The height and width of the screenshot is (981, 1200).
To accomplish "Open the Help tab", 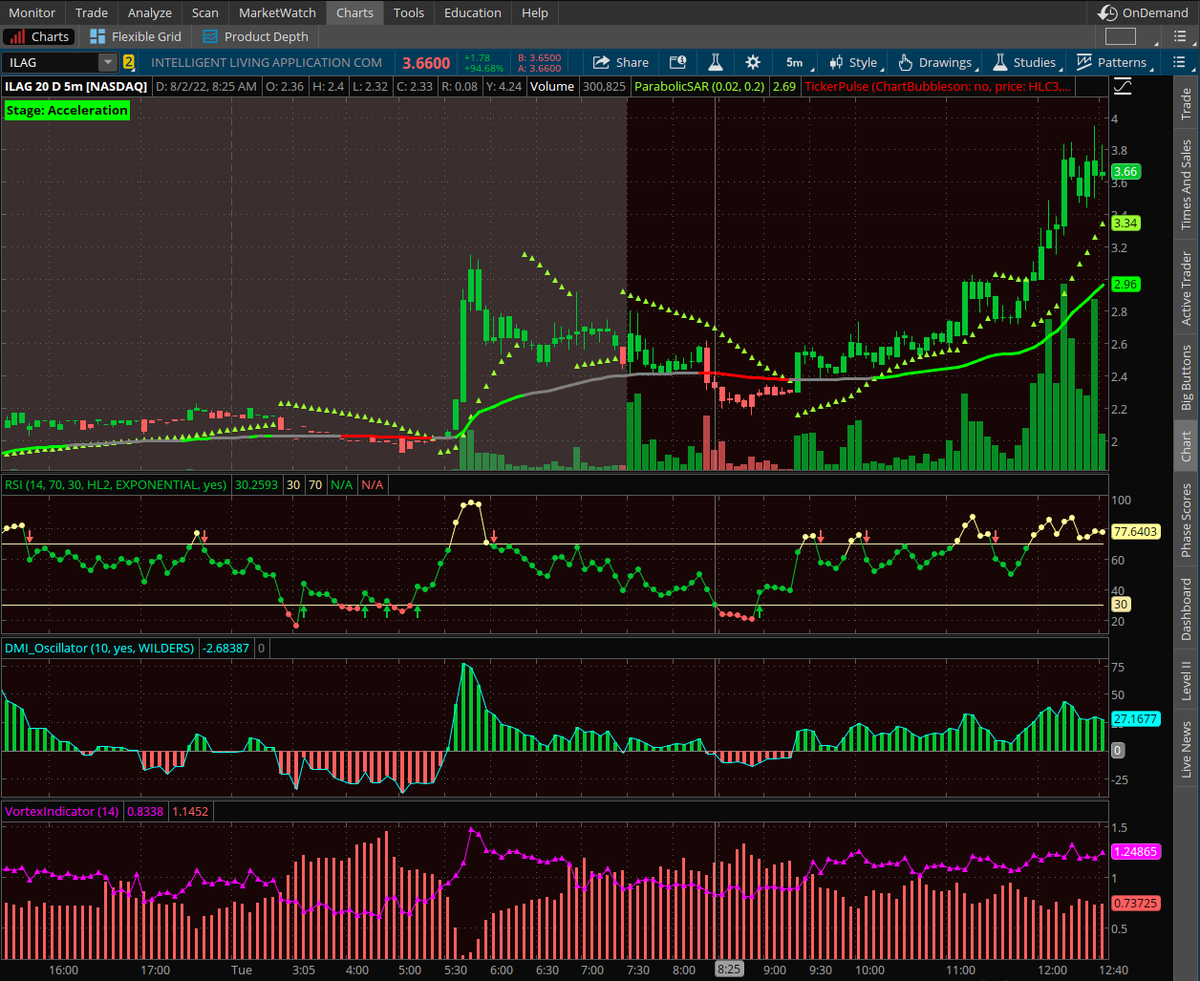I will click(535, 13).
